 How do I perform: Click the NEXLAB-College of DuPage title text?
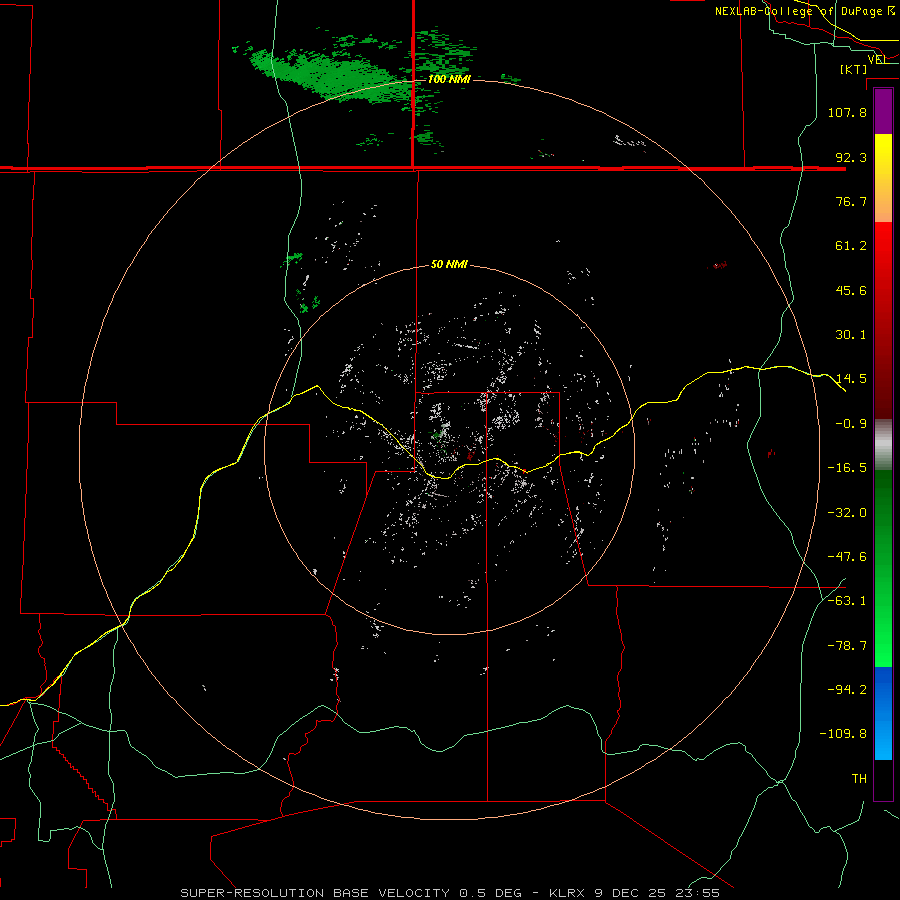click(804, 11)
